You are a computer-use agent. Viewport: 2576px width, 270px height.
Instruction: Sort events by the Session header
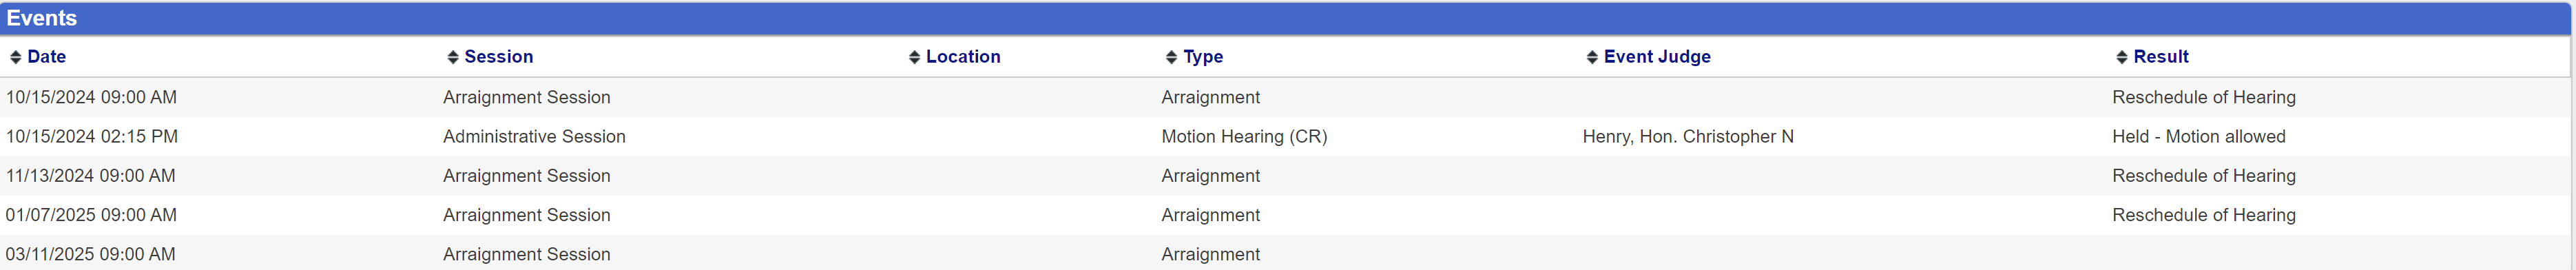pyautogui.click(x=499, y=57)
